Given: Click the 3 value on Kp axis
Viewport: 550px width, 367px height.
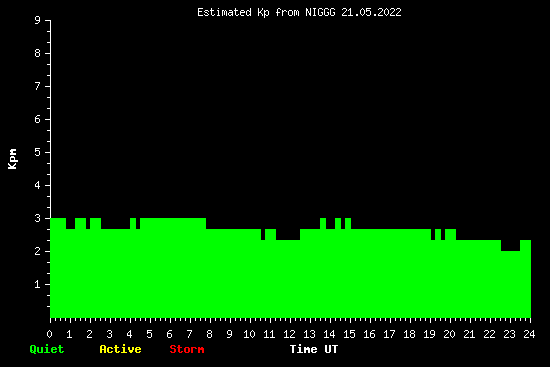Looking at the screenshot, I should point(38,219).
